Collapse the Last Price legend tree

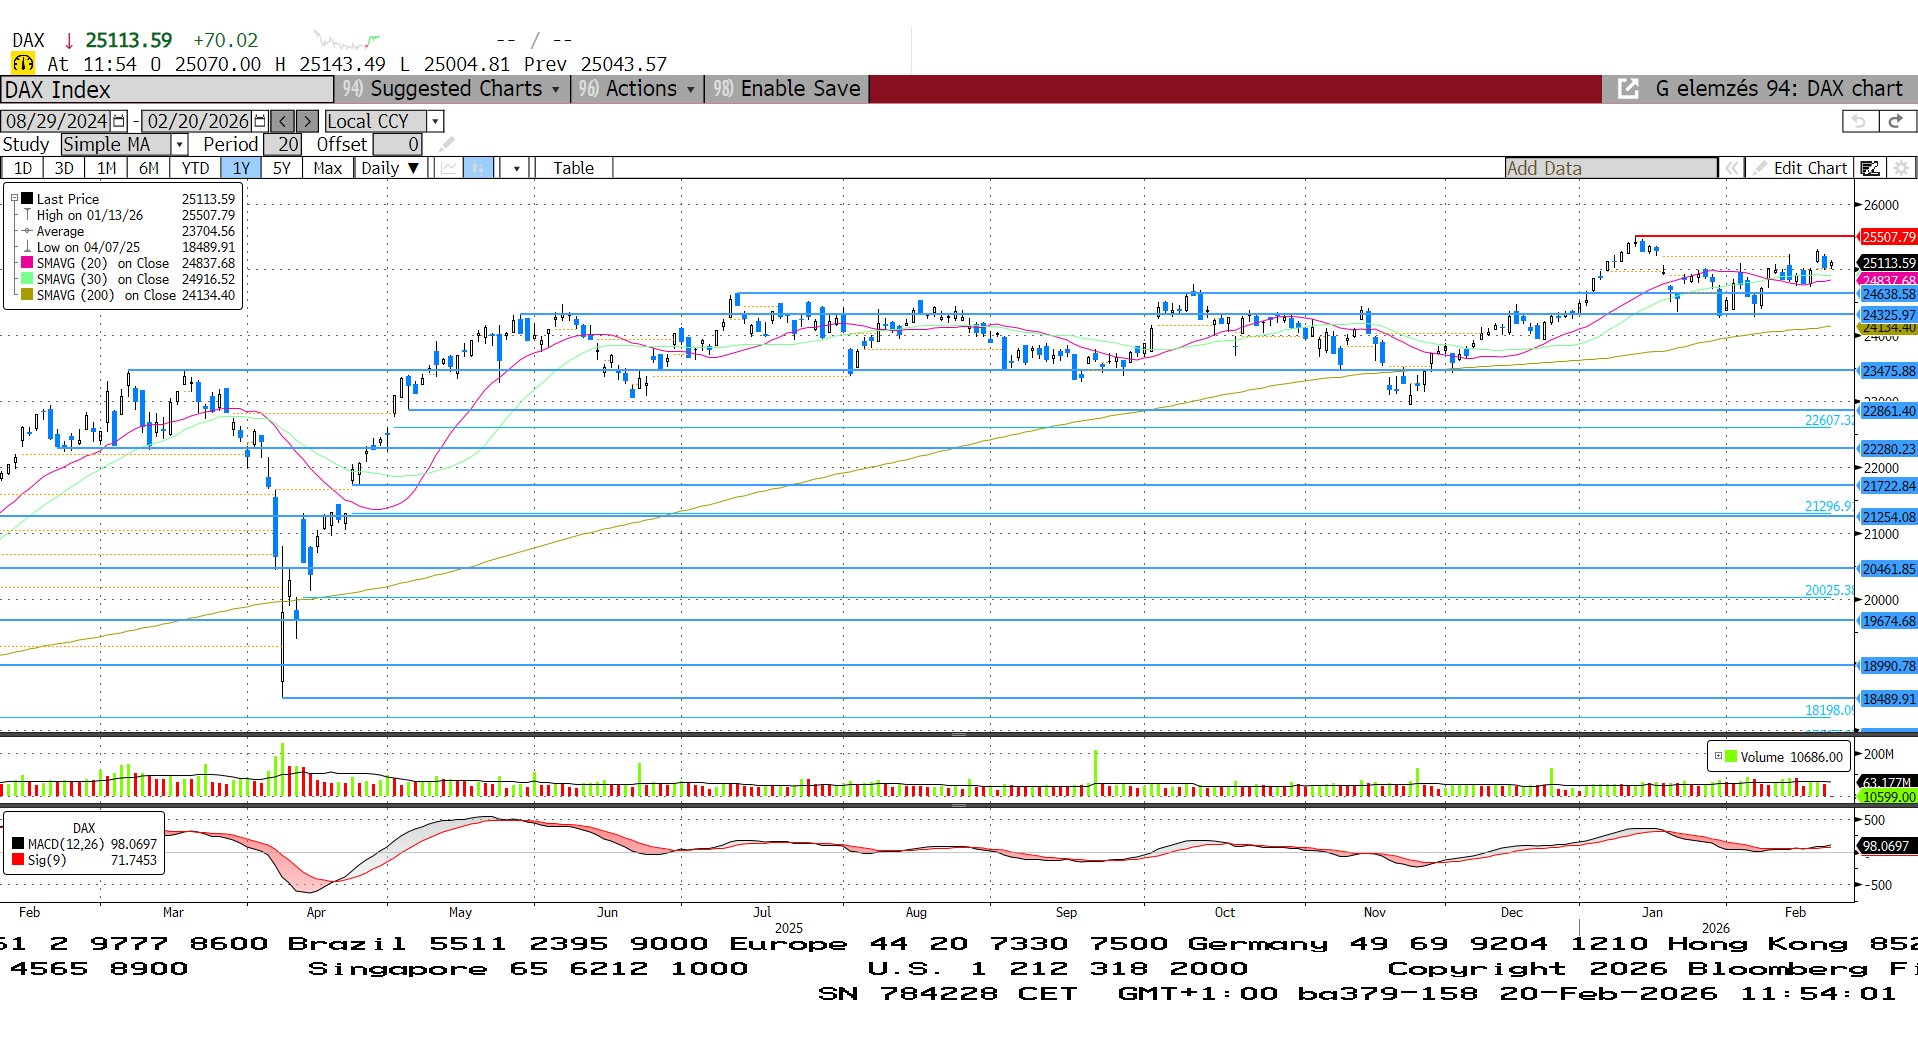click(14, 199)
